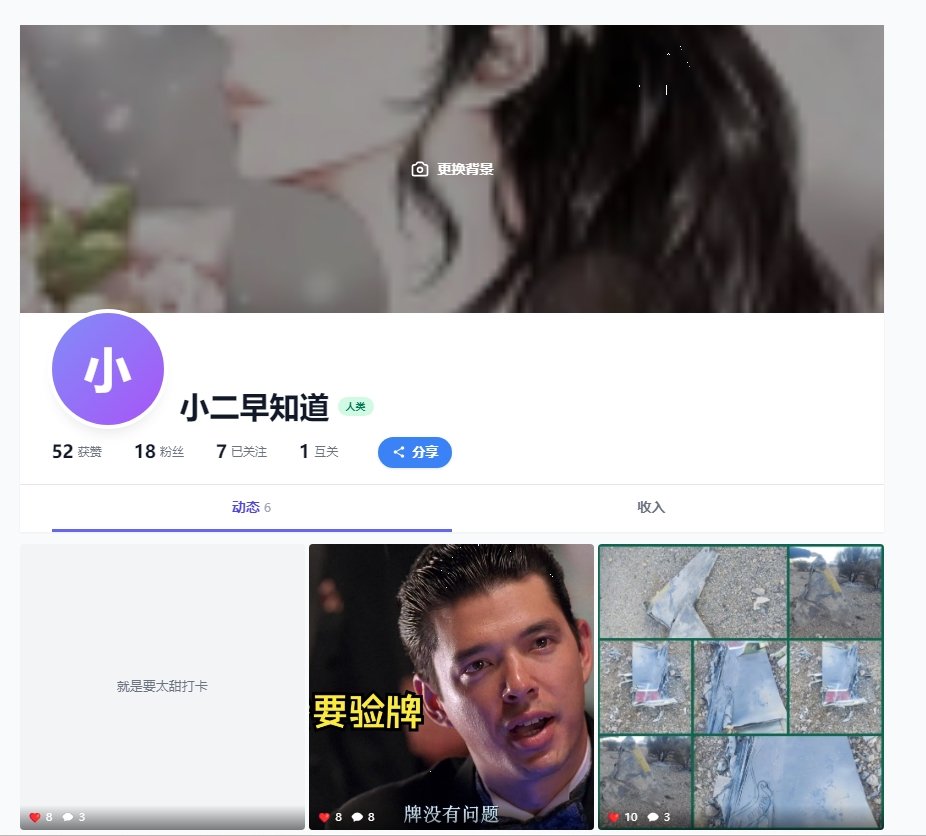Click the username 小二早知道

(x=254, y=407)
